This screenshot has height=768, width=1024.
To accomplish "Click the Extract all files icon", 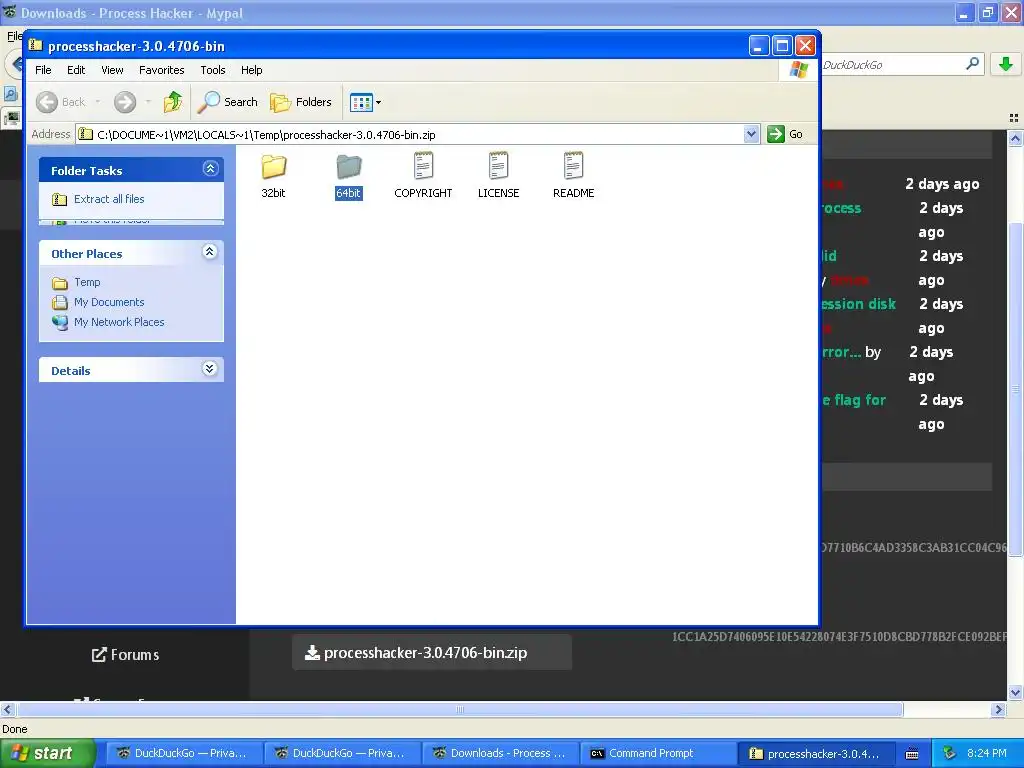I will click(x=59, y=199).
